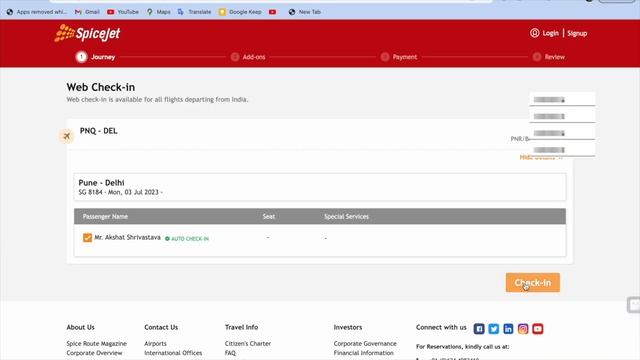Open Financial Information footer link
Viewport: 640px width, 360px height.
[x=364, y=353]
